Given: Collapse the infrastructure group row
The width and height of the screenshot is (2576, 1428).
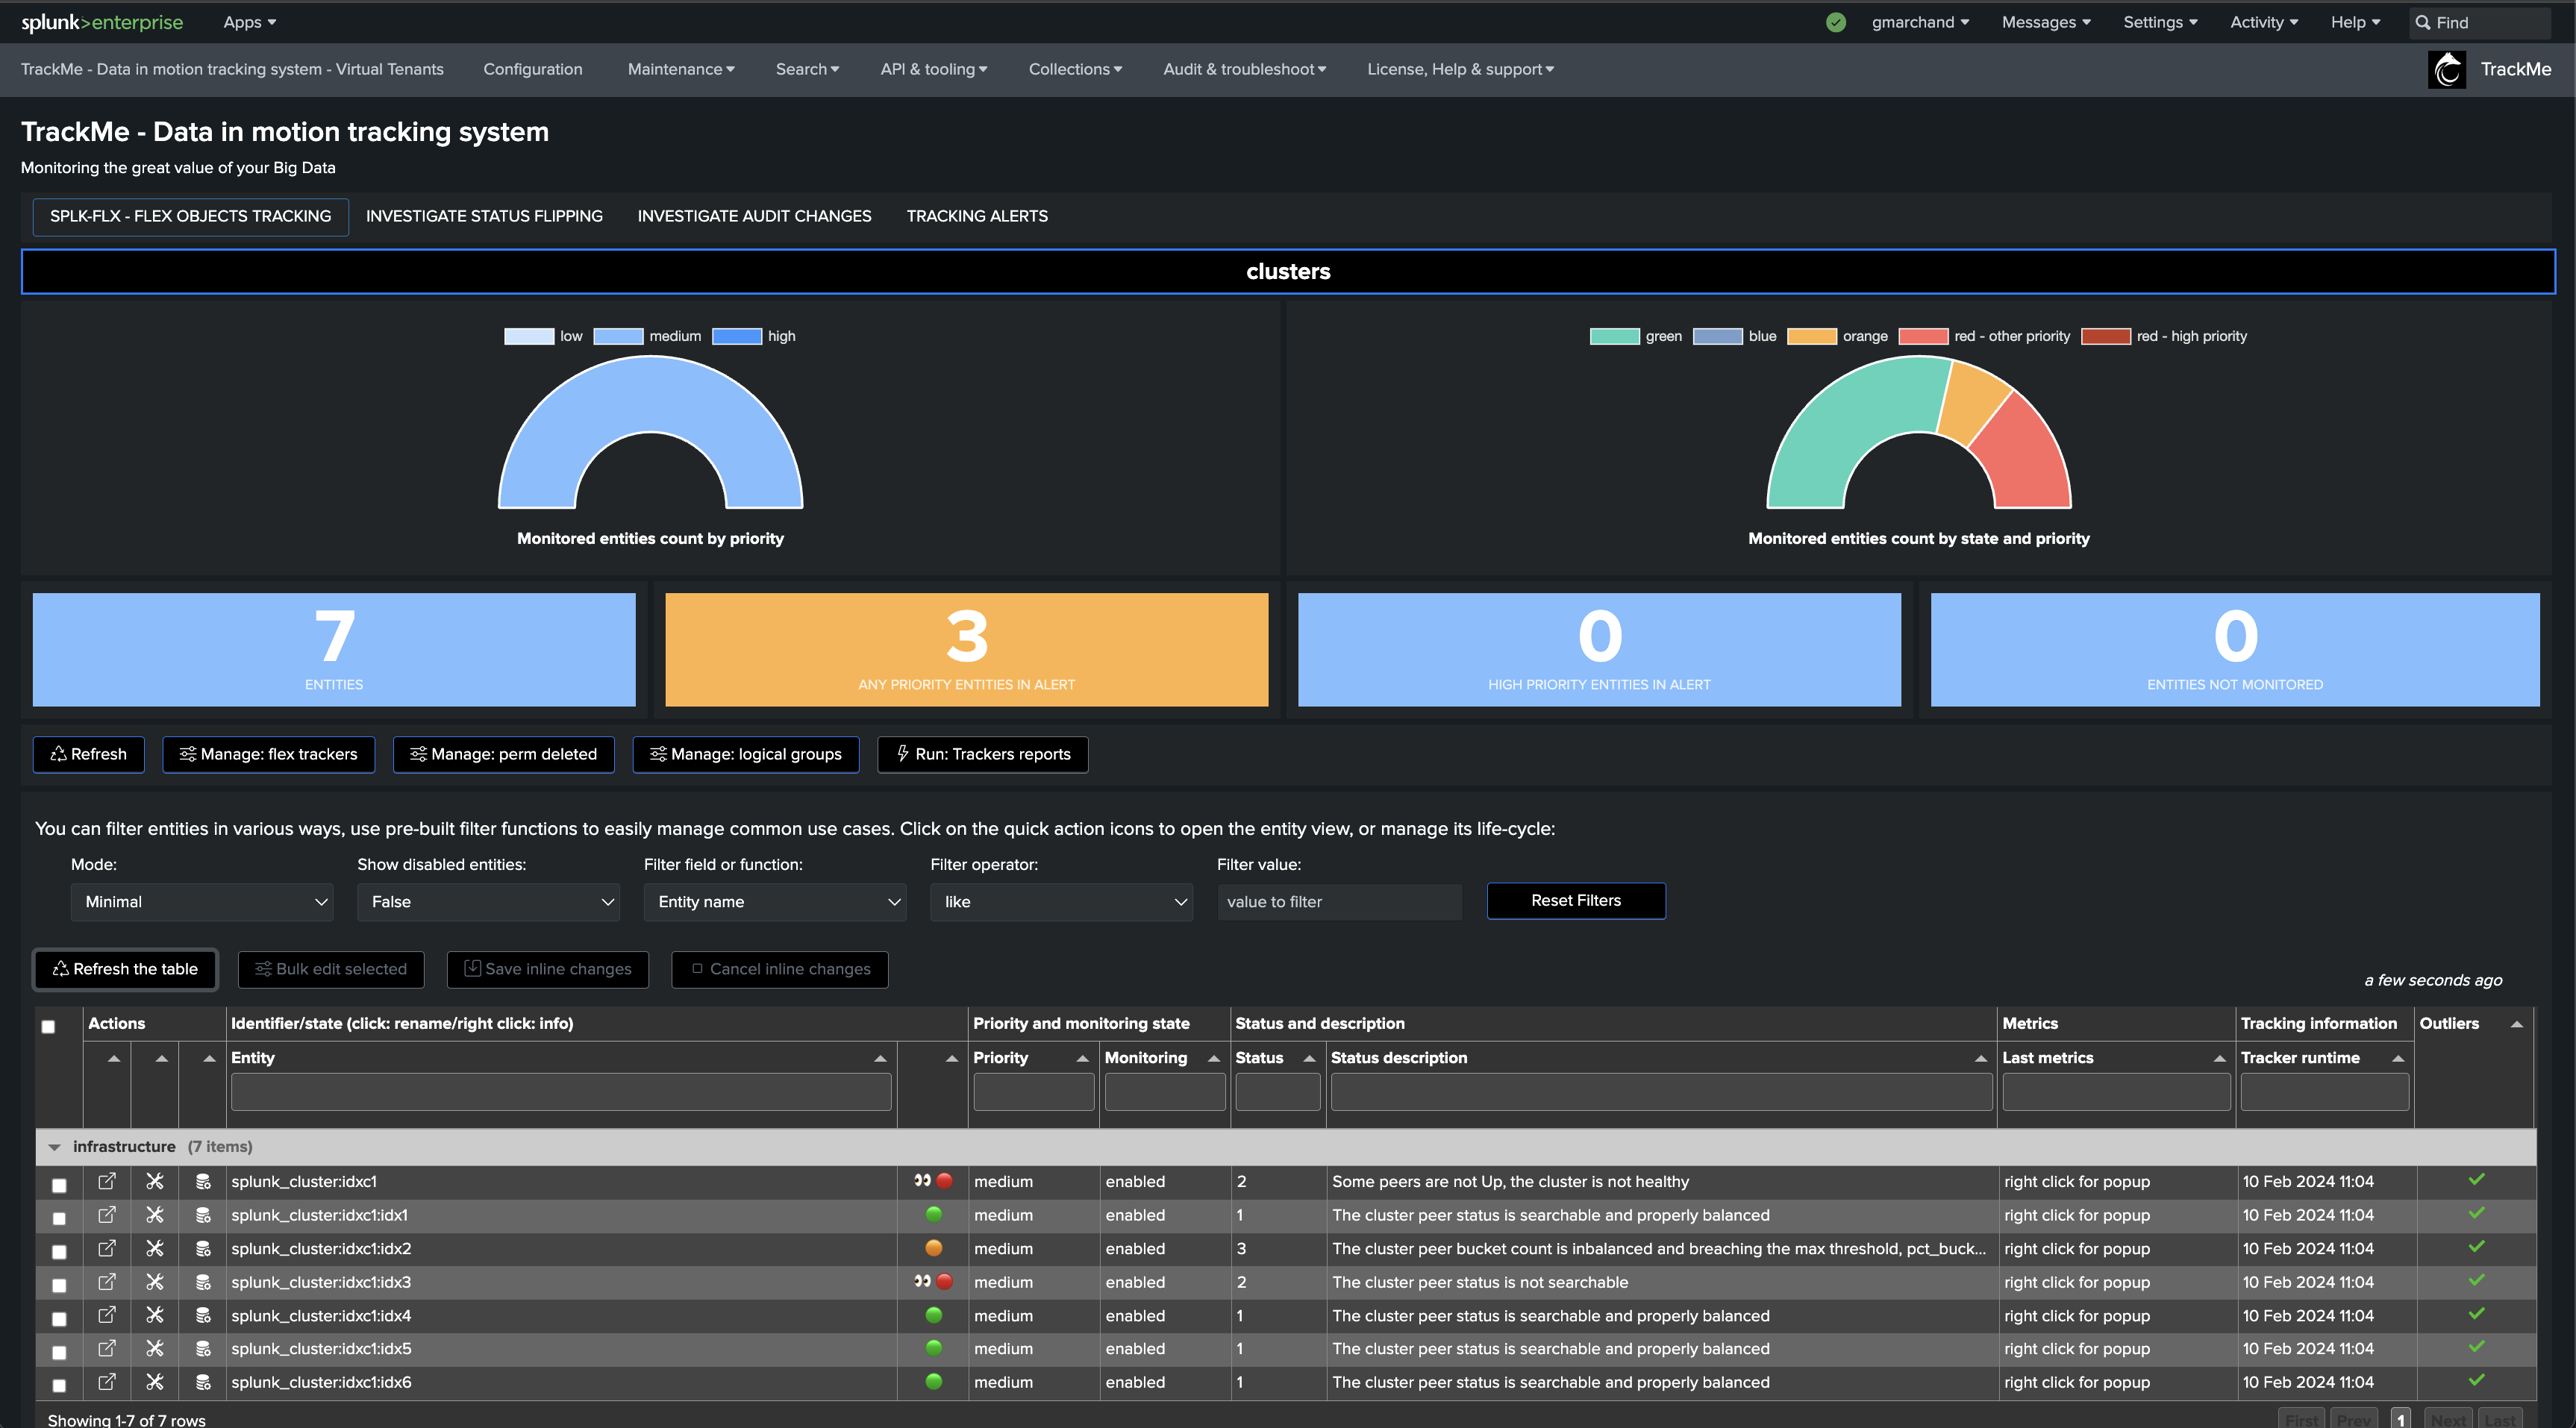Looking at the screenshot, I should click(55, 1147).
